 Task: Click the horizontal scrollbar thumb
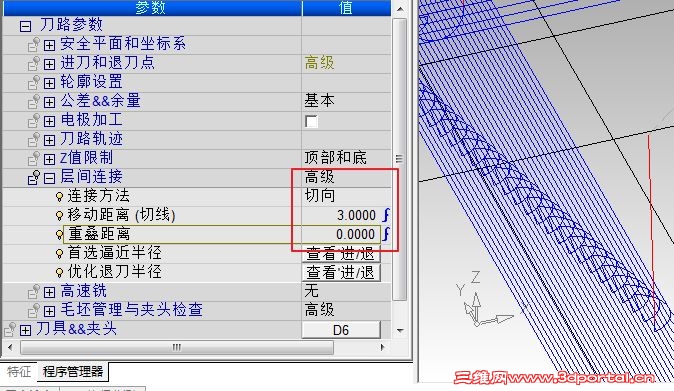coord(177,347)
